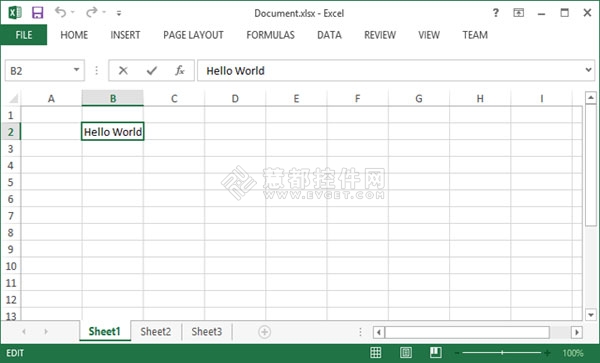Close the Excel window
This screenshot has height=363, width=600.
click(587, 13)
